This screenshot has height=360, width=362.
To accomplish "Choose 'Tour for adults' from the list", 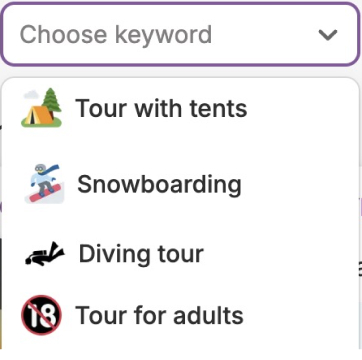I will 180,315.
